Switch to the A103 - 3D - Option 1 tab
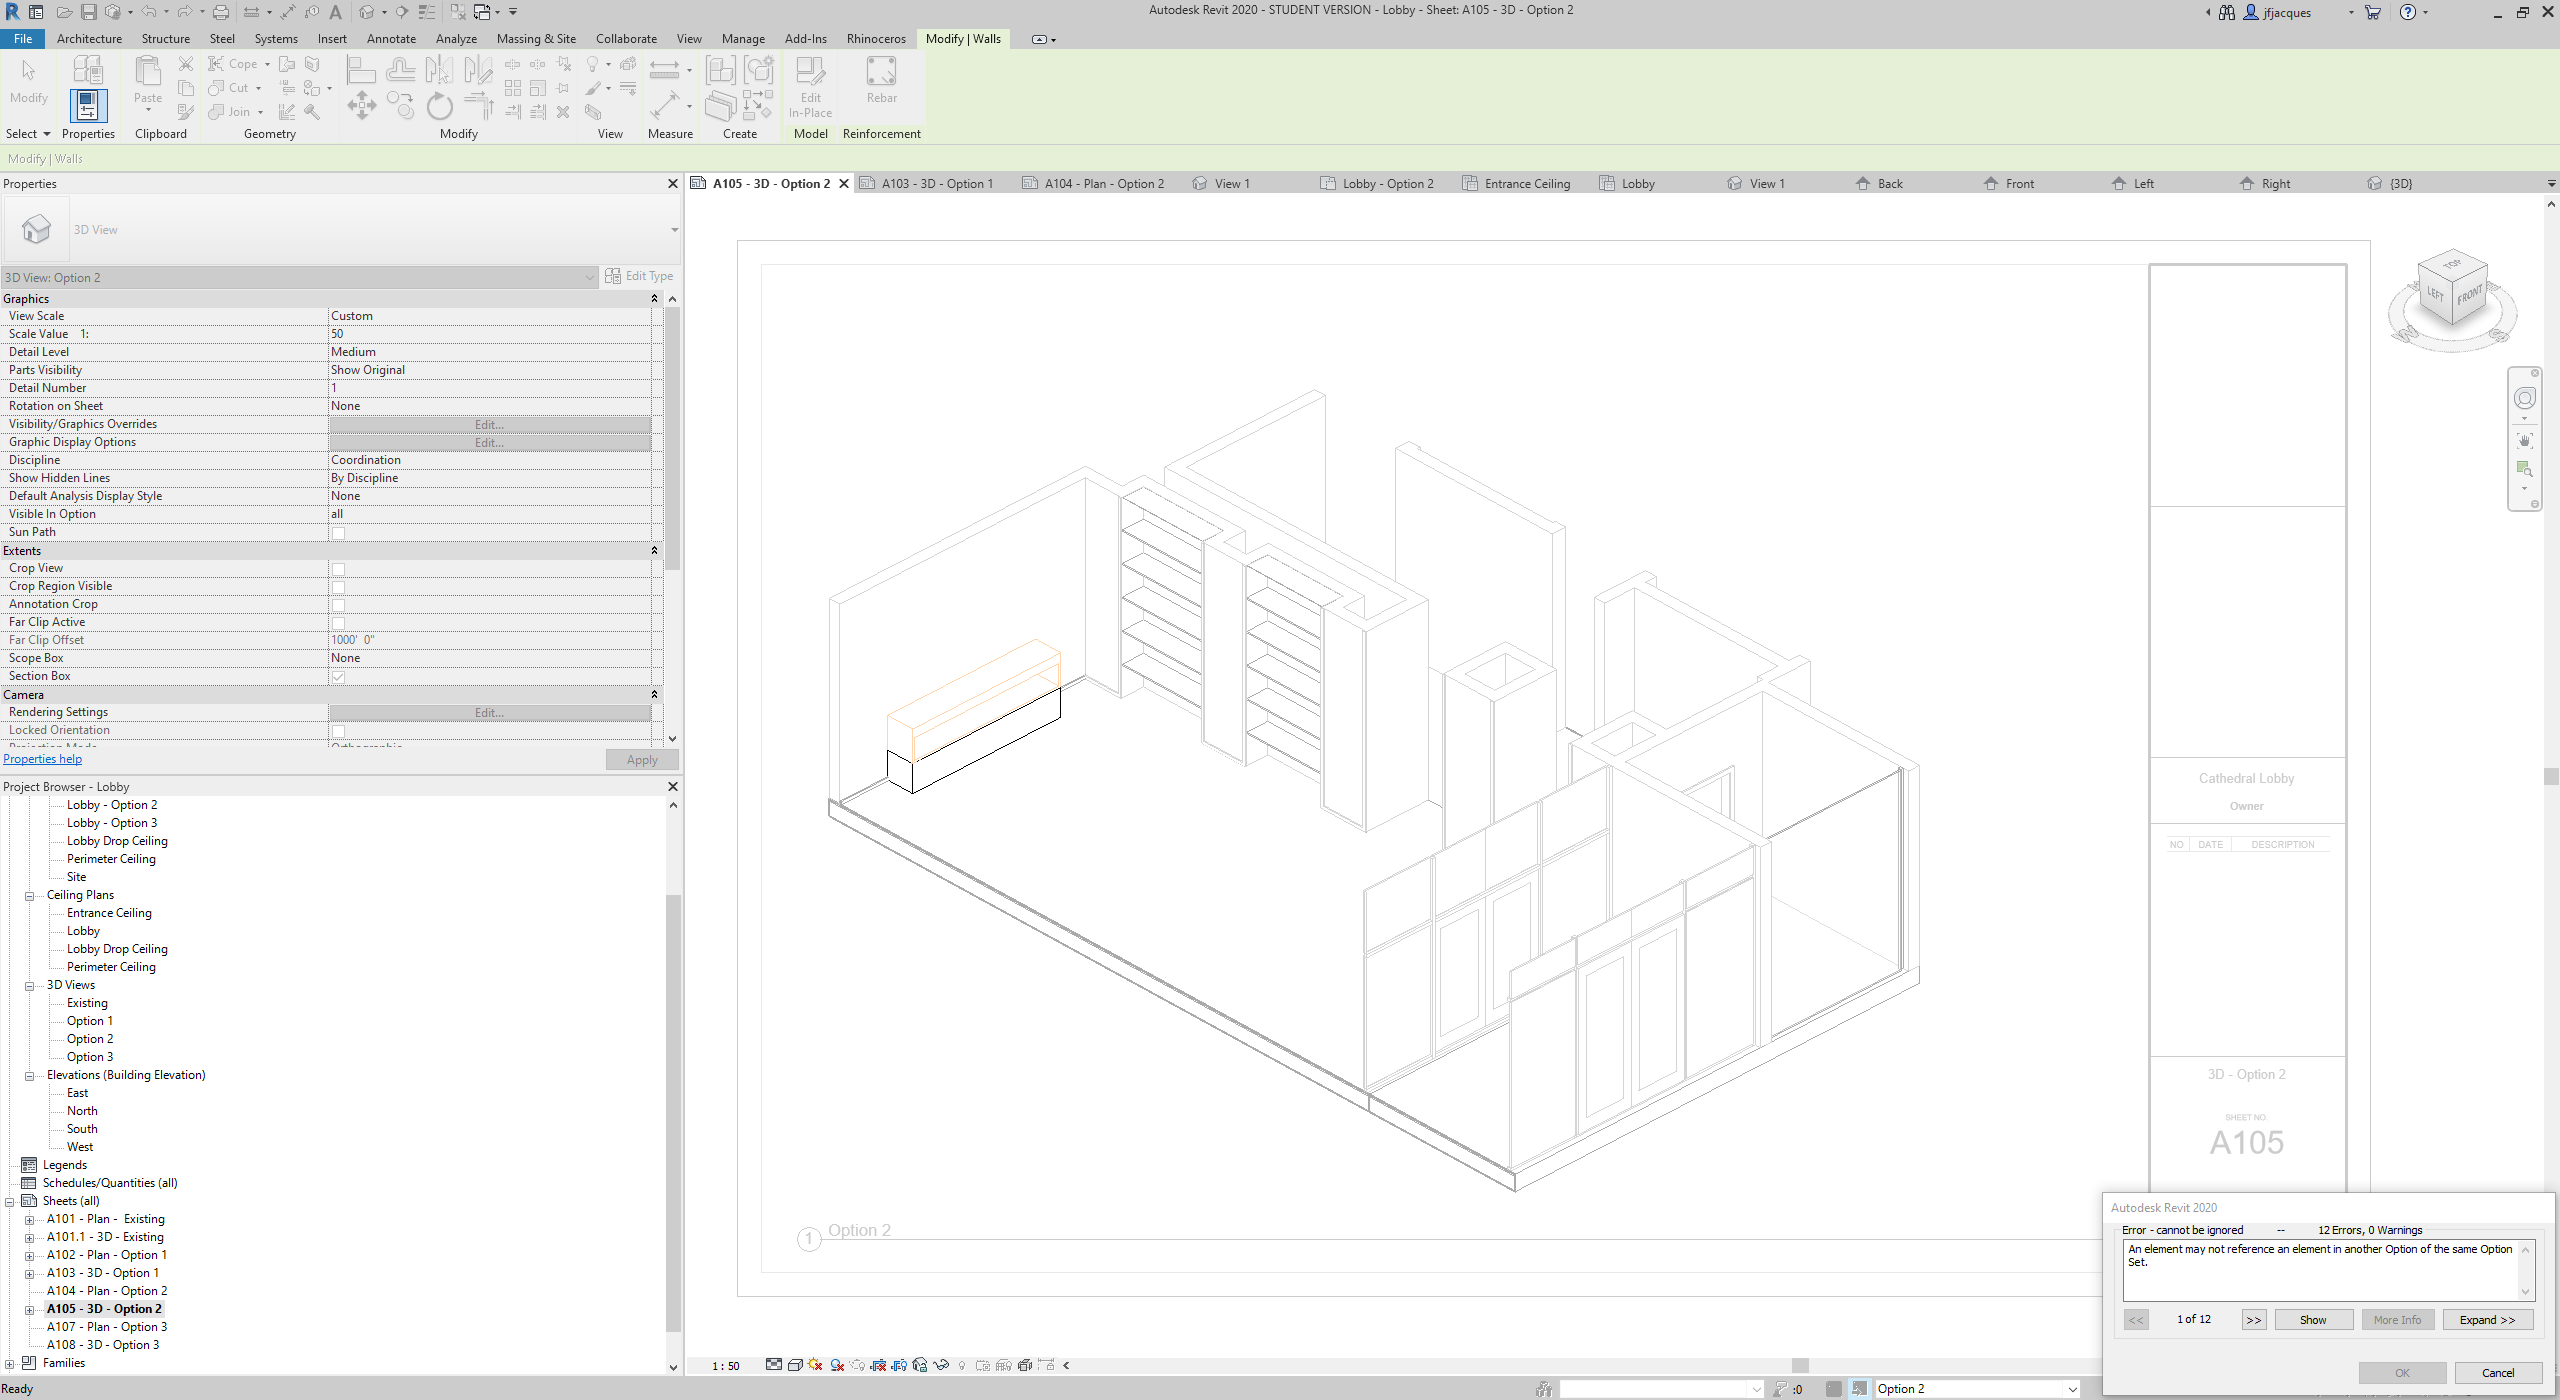This screenshot has height=1400, width=2560. (x=936, y=183)
